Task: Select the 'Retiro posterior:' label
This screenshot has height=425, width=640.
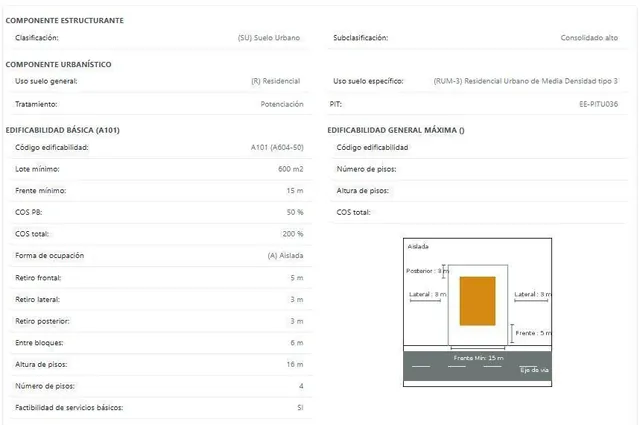Action: [x=42, y=321]
